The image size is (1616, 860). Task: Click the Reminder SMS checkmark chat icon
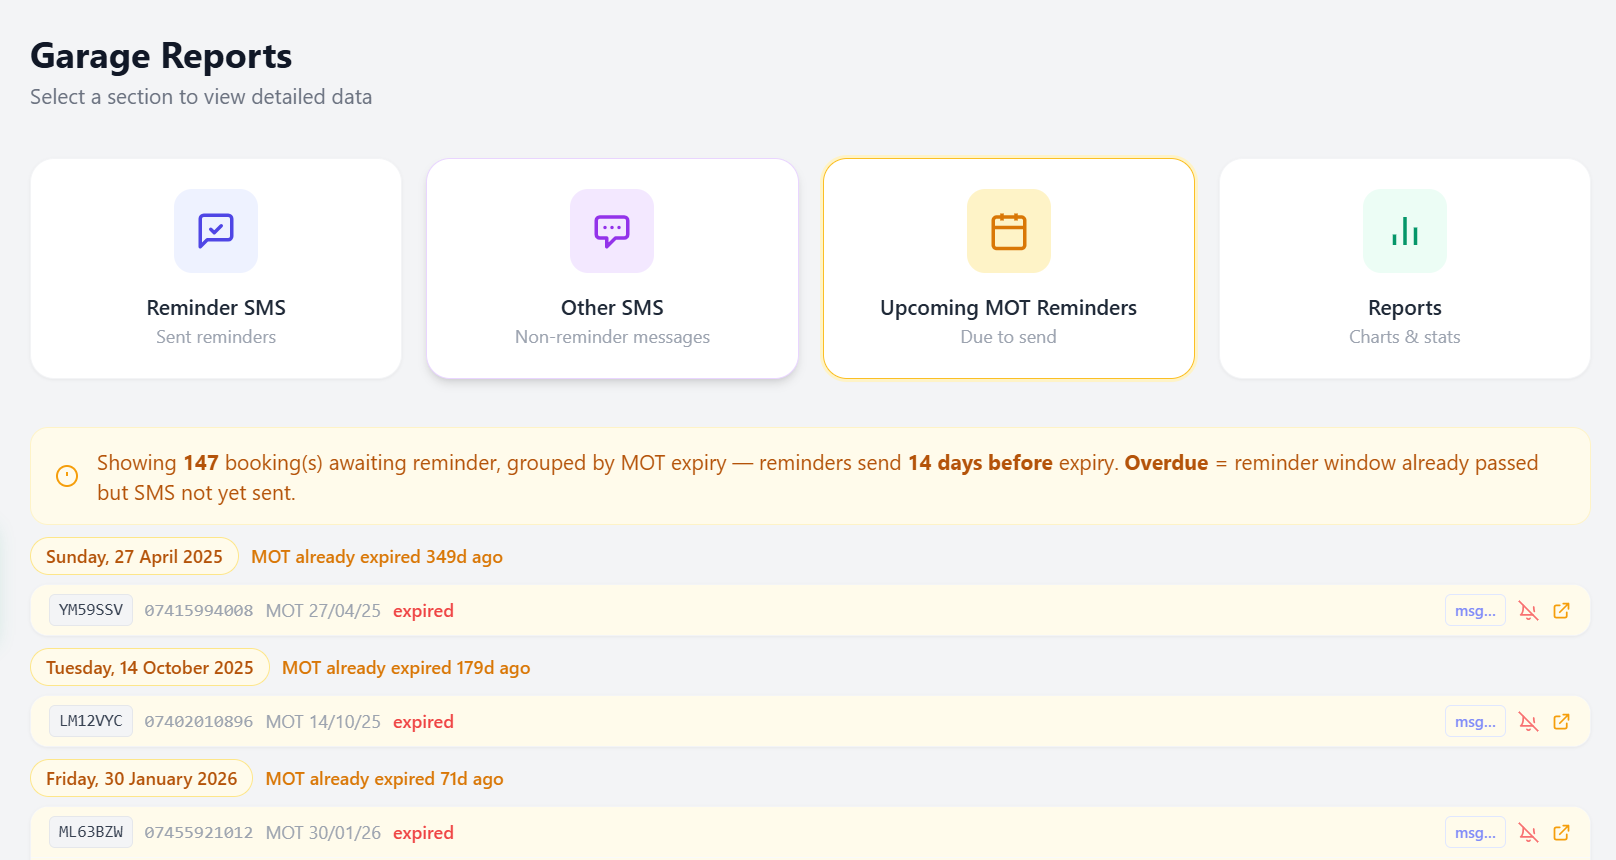click(x=216, y=231)
